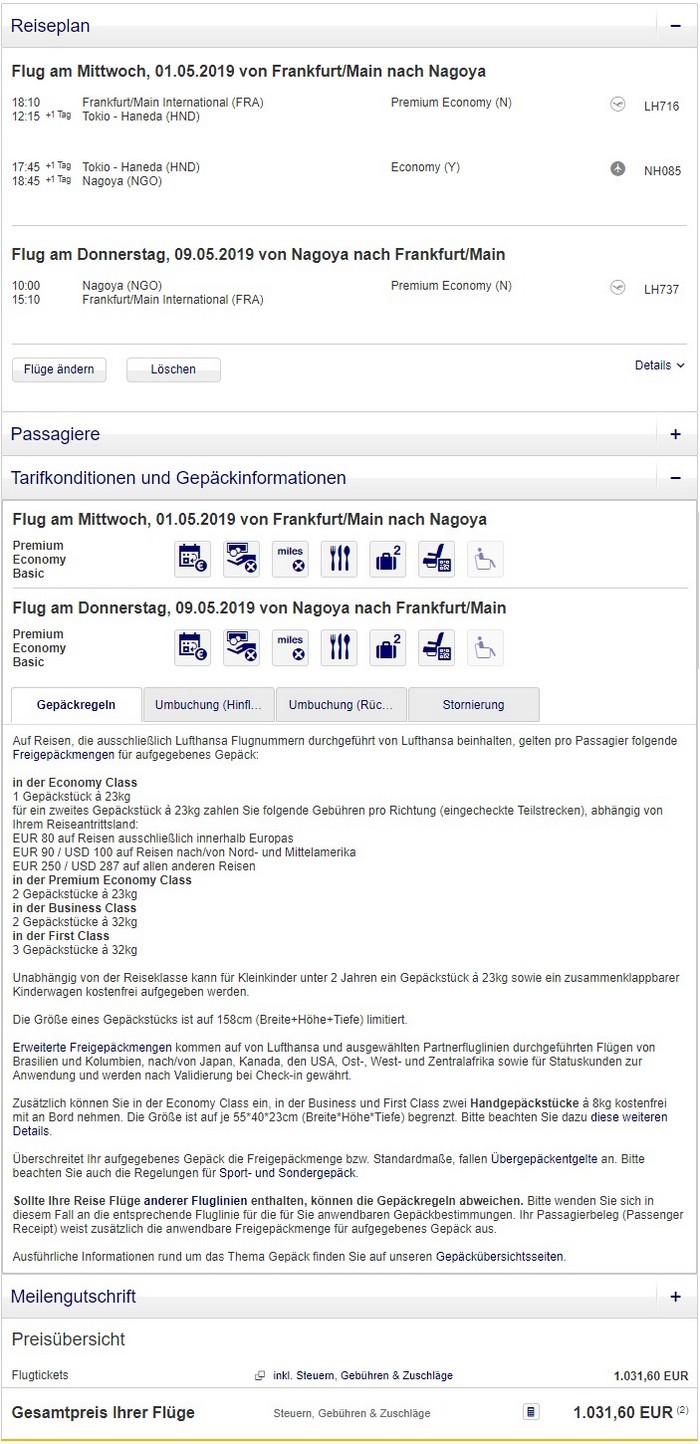The height and width of the screenshot is (1444, 700).
Task: Click the Löschen button
Action: pyautogui.click(x=173, y=370)
